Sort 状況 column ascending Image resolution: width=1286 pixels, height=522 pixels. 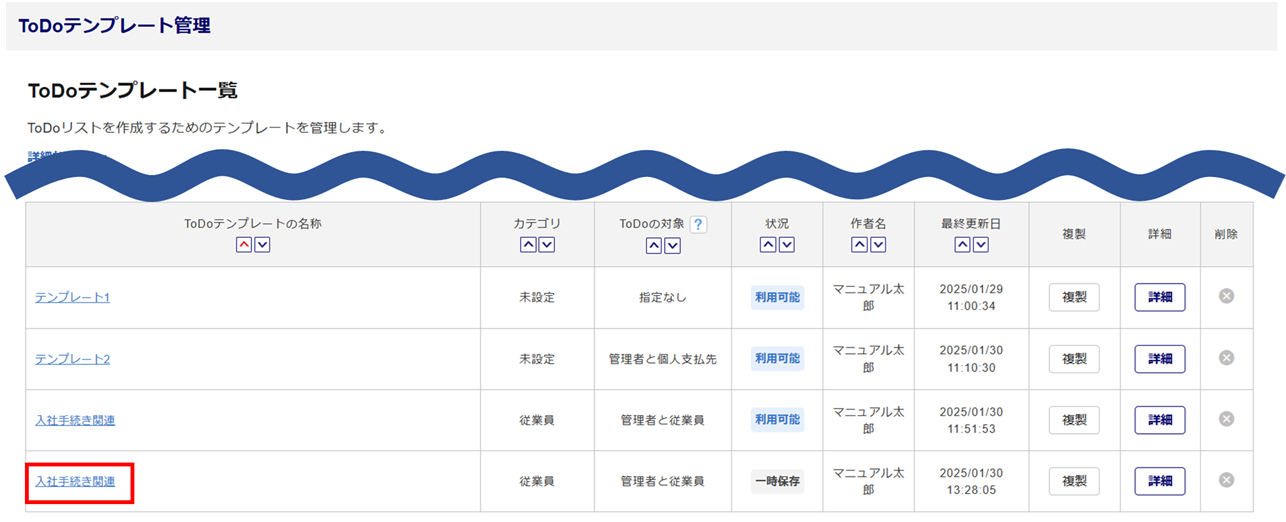click(768, 245)
